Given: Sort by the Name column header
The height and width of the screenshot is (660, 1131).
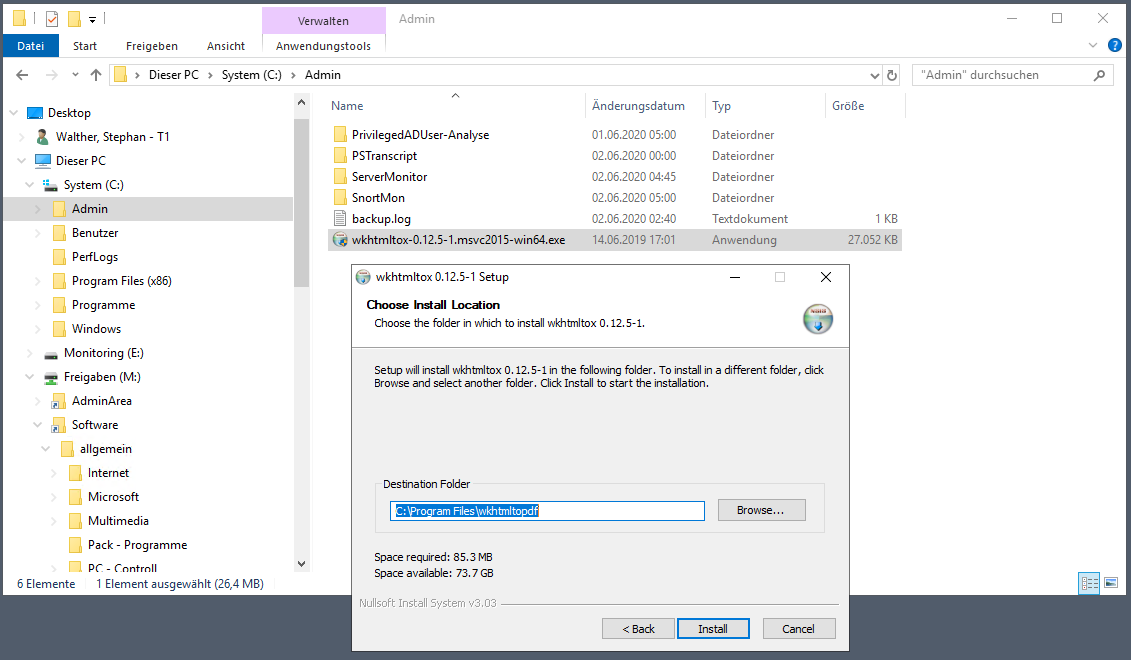Looking at the screenshot, I should (x=347, y=106).
